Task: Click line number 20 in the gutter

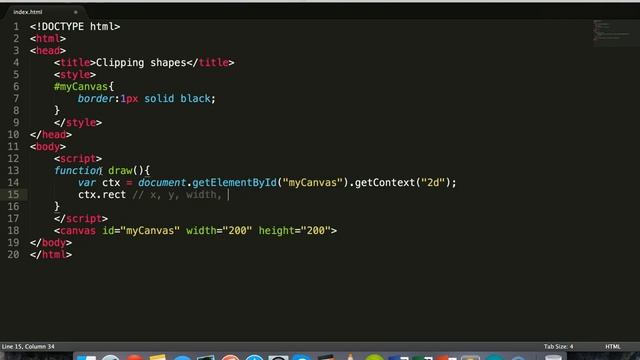Action: (13, 255)
